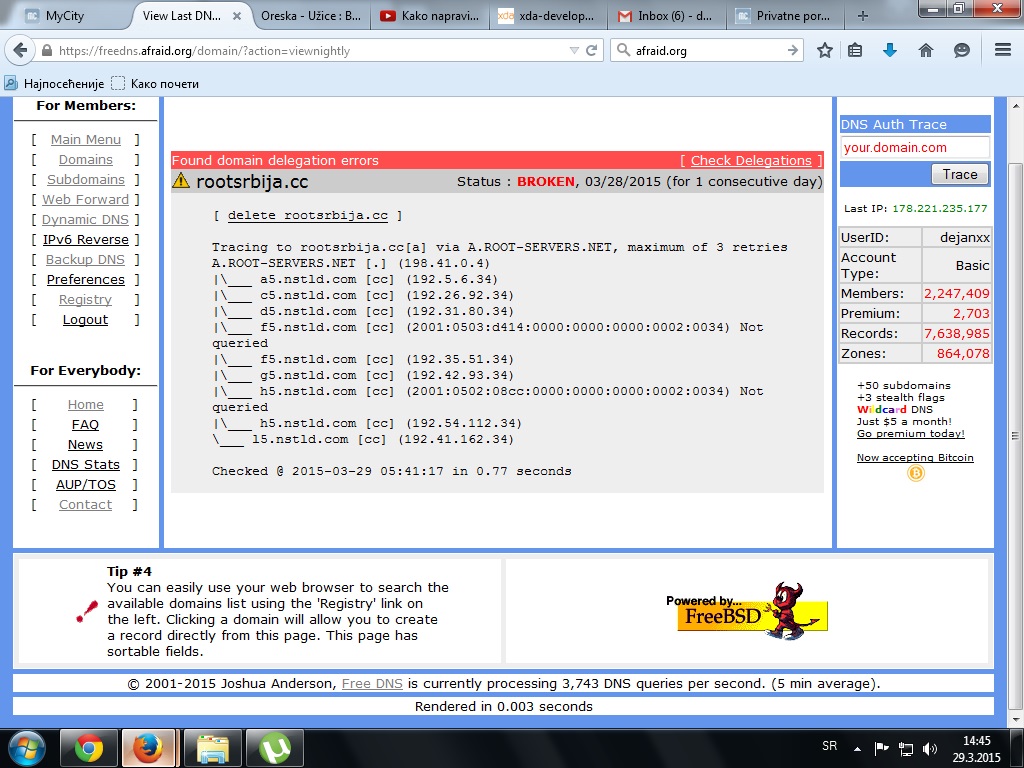Image resolution: width=1024 pixels, height=768 pixels.
Task: Show hidden tray icons arrow
Action: (857, 749)
